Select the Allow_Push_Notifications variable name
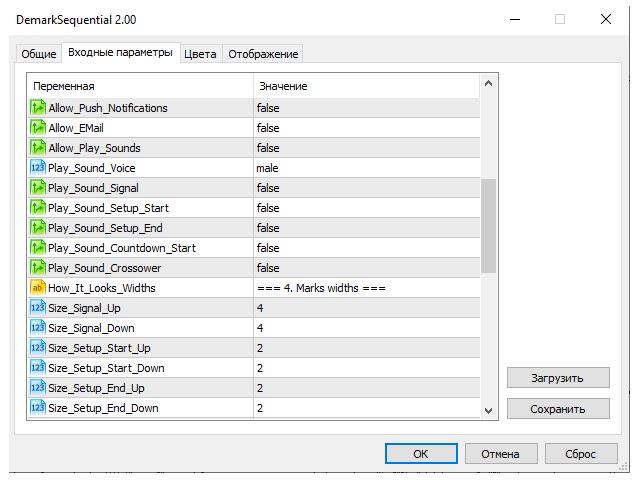 pyautogui.click(x=108, y=108)
